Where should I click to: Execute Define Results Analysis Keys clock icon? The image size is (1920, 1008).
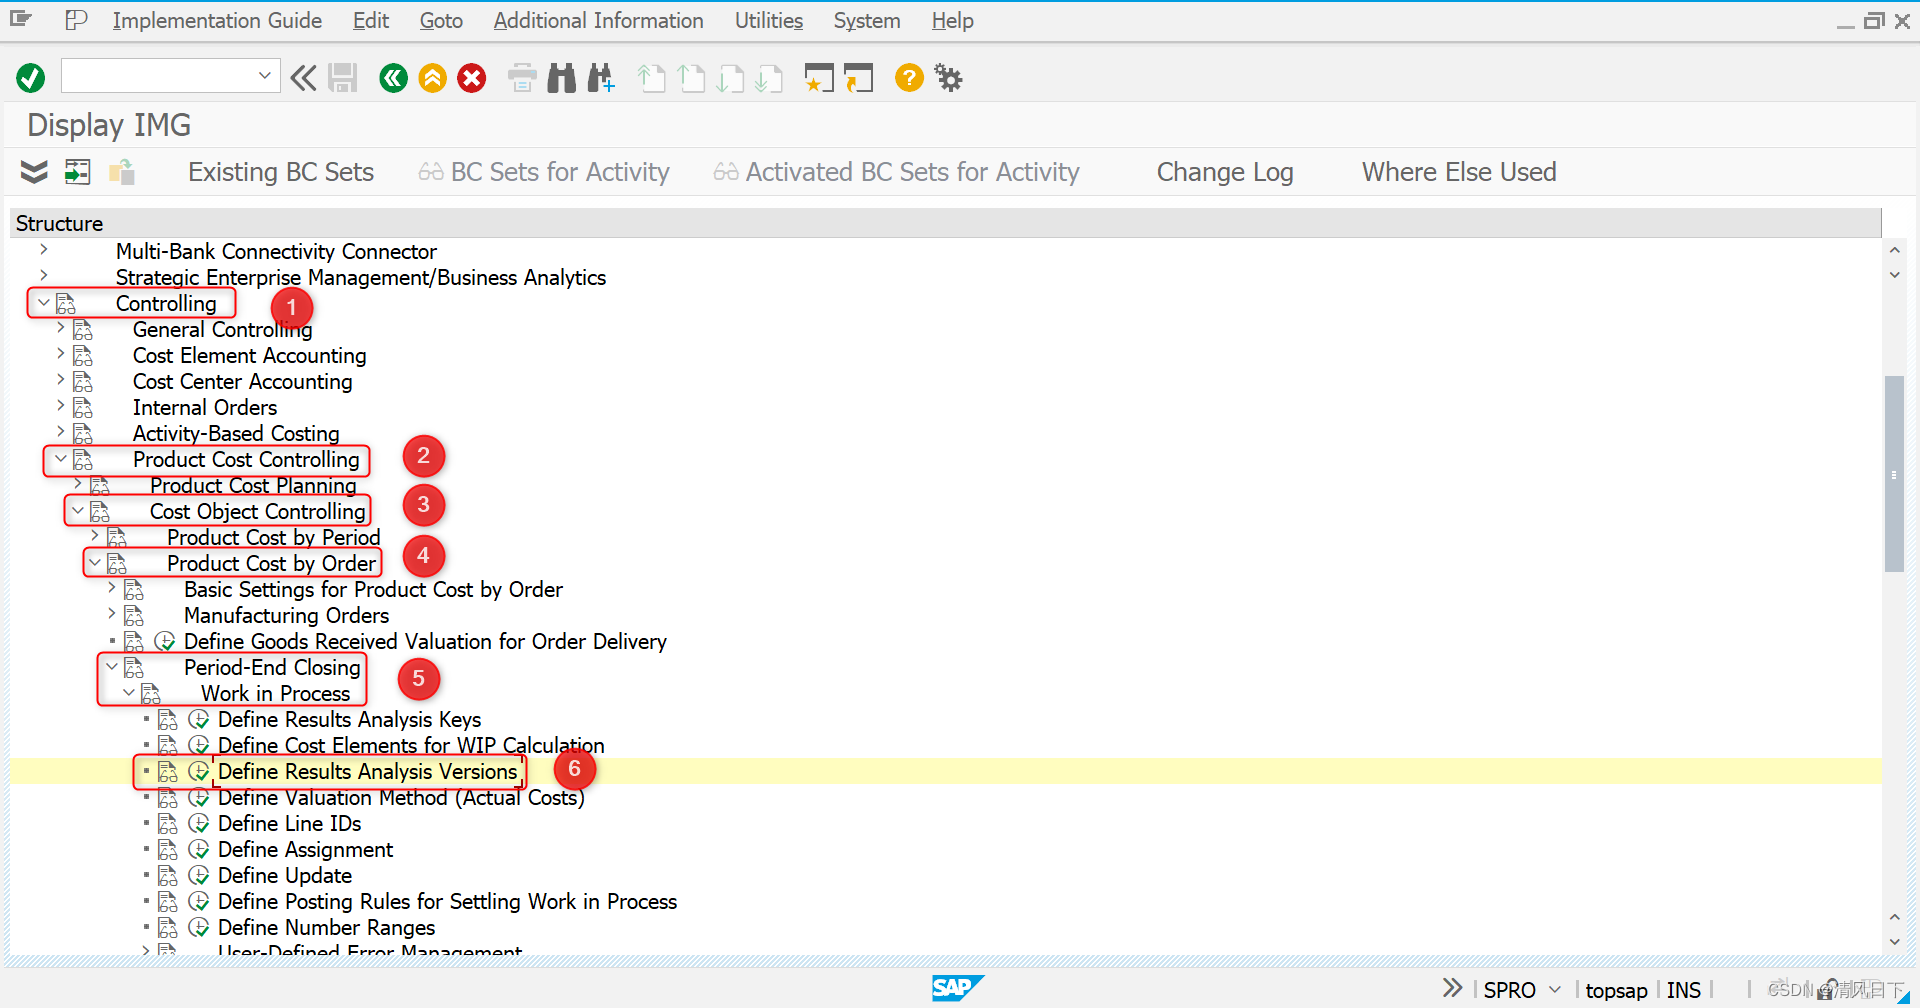[x=199, y=719]
